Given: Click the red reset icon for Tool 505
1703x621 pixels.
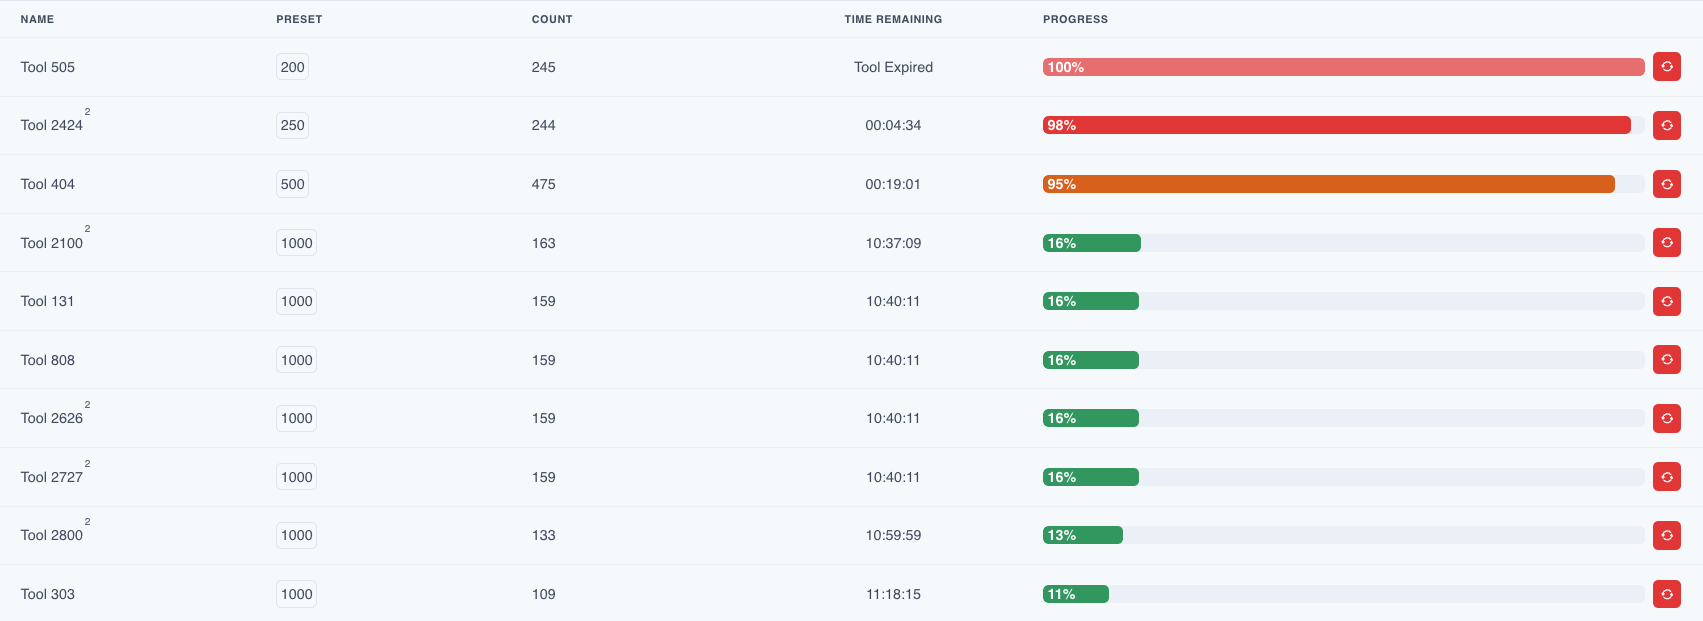Looking at the screenshot, I should tap(1667, 67).
